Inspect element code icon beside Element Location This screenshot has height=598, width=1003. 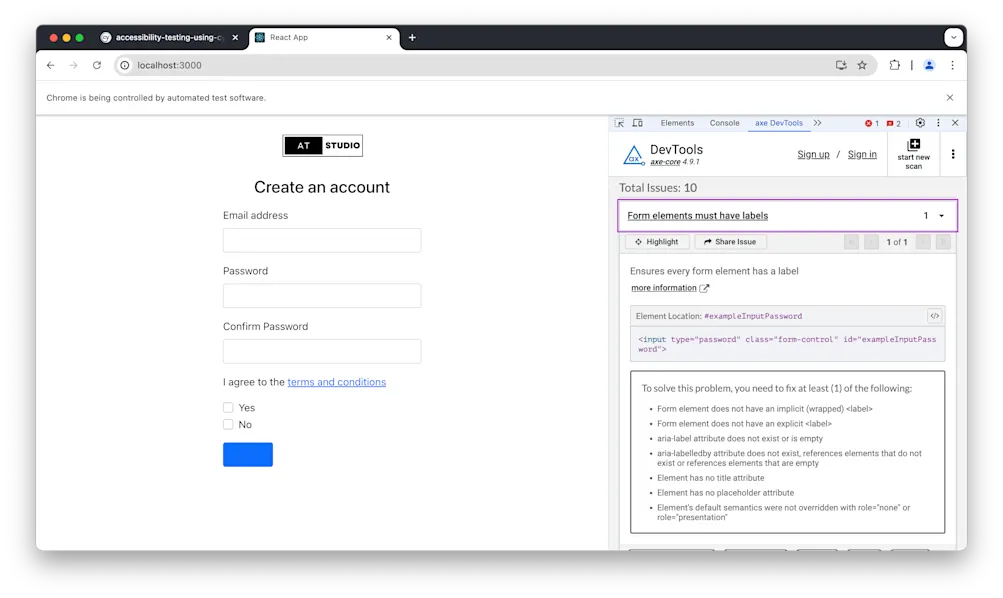click(935, 316)
